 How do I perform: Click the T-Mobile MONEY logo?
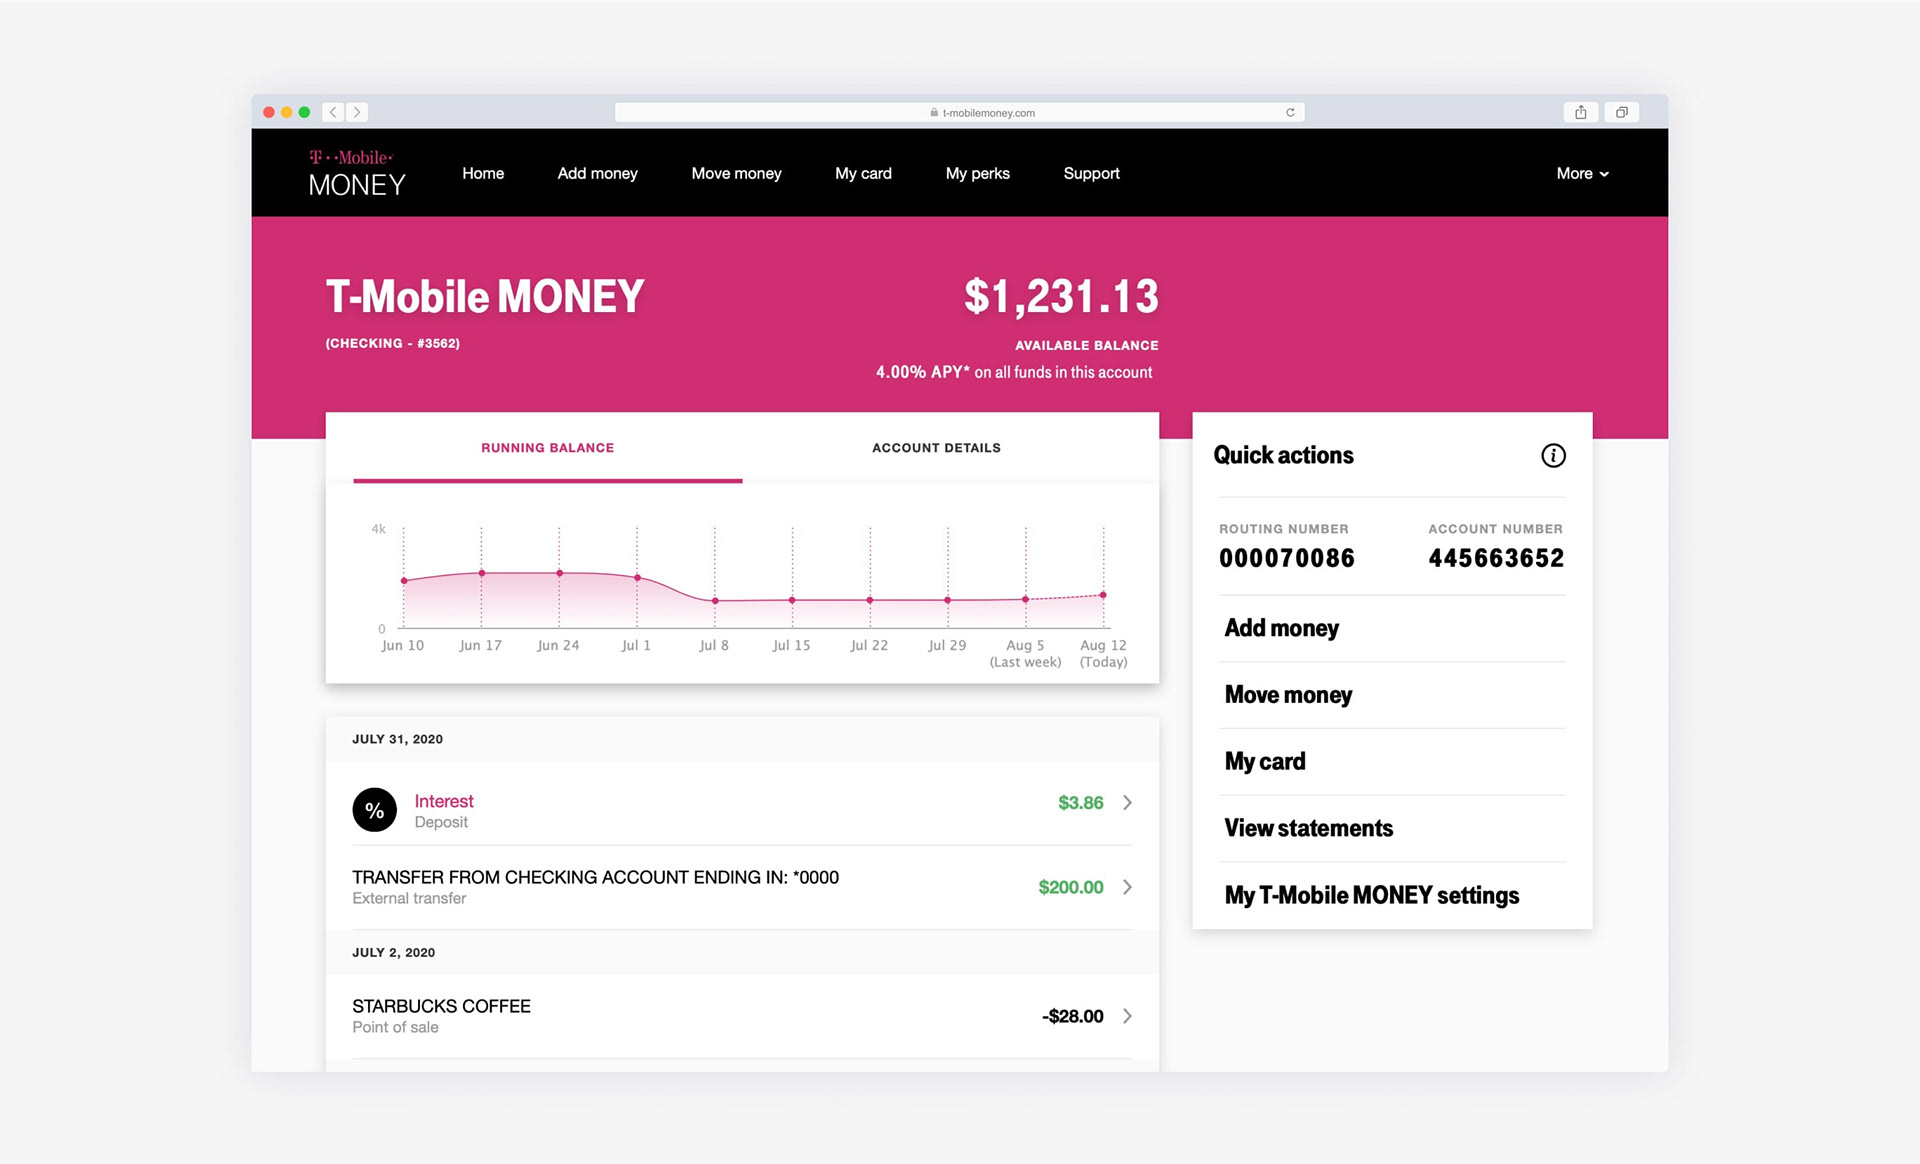click(x=356, y=173)
